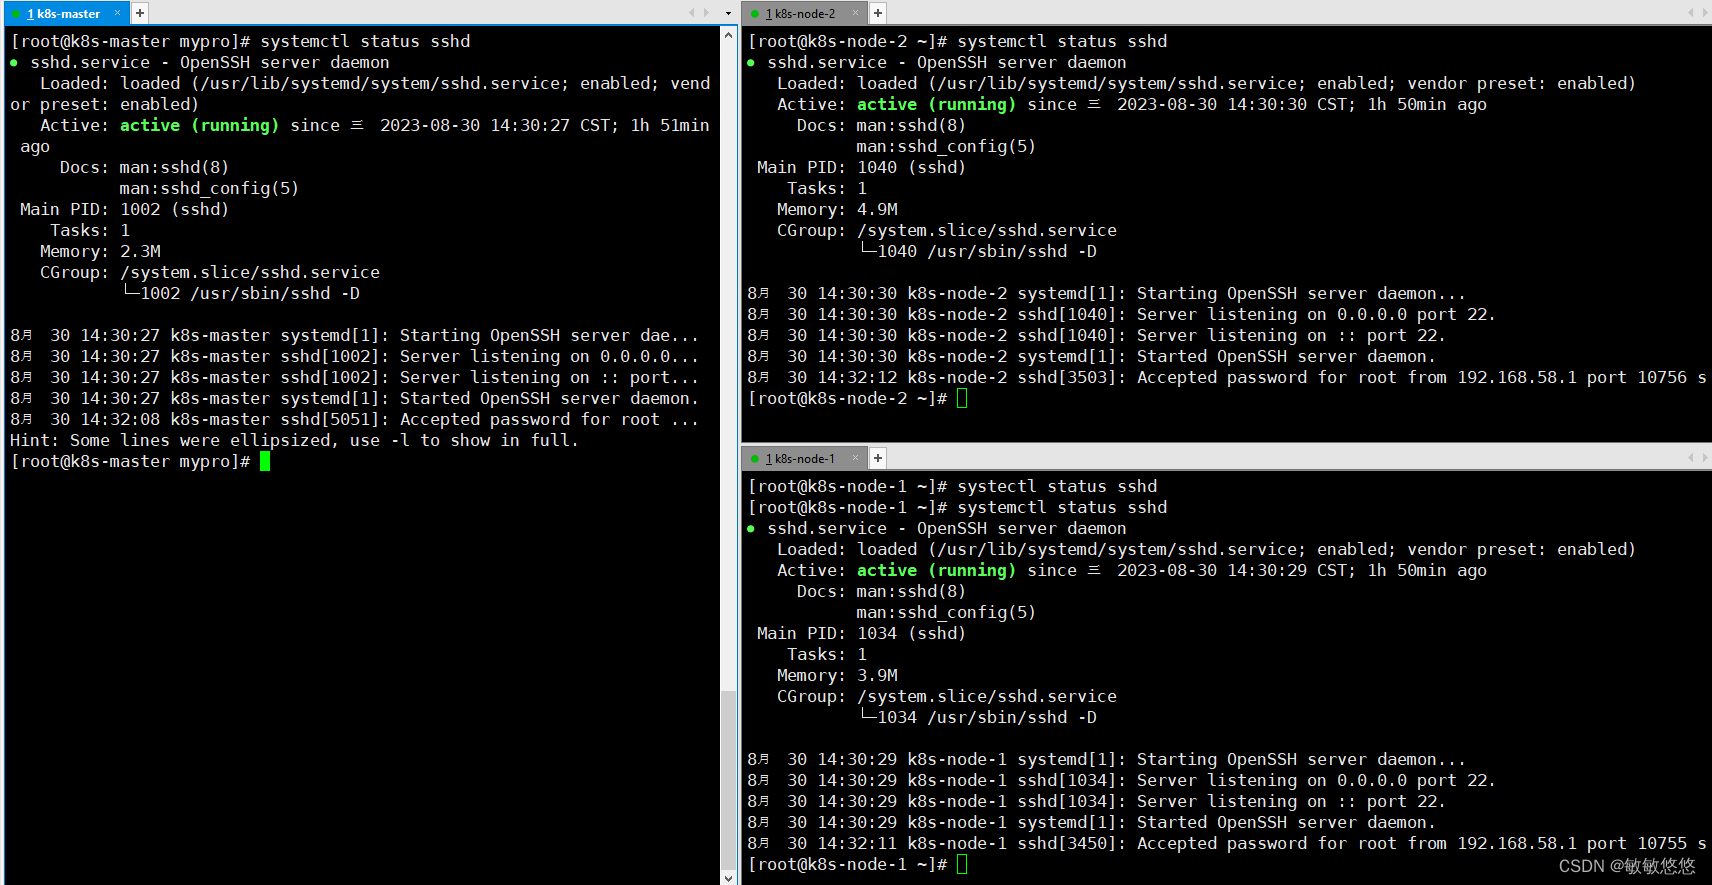Click 'man:sshd_config(5)' in the k8s-master pane

click(209, 188)
